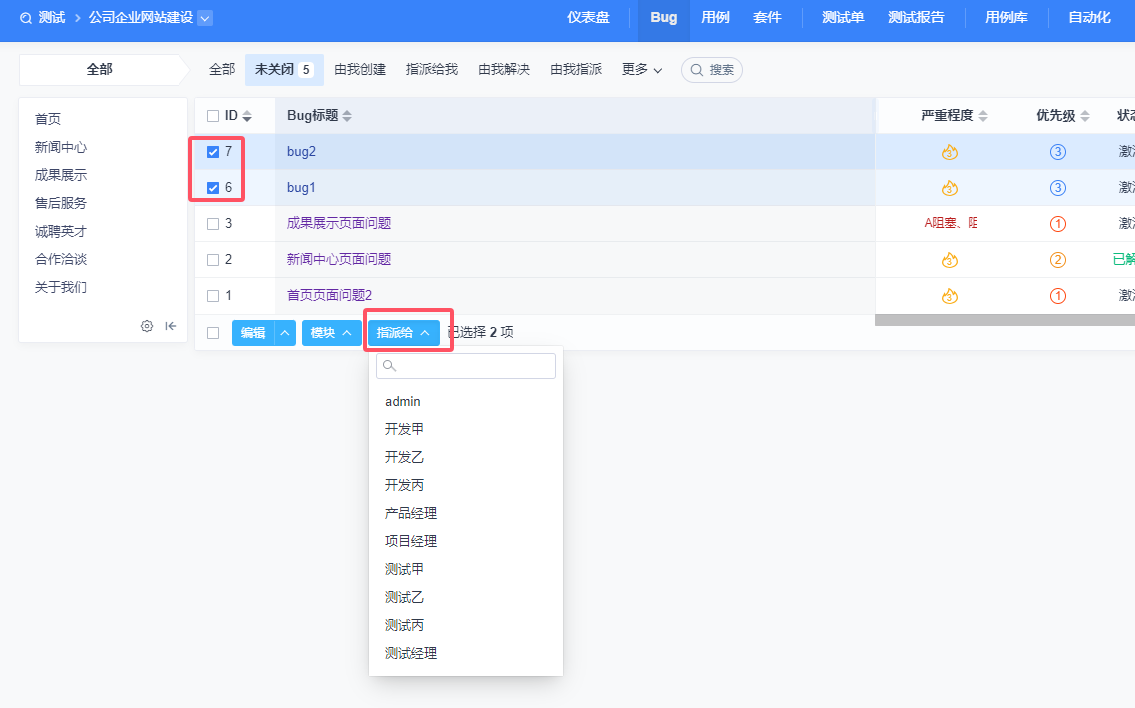Viewport: 1135px width, 708px height.
Task: Switch to the 用例 top navigation tab
Action: point(715,18)
